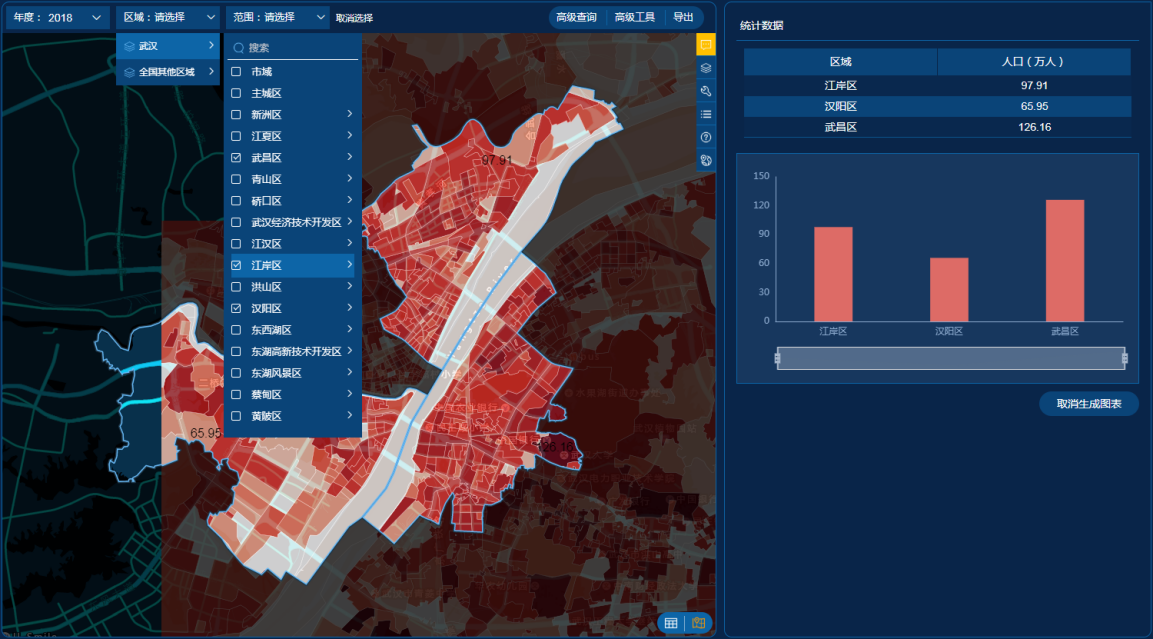The height and width of the screenshot is (639, 1153).
Task: Open the 年度 2018 dropdown
Action: coord(57,17)
